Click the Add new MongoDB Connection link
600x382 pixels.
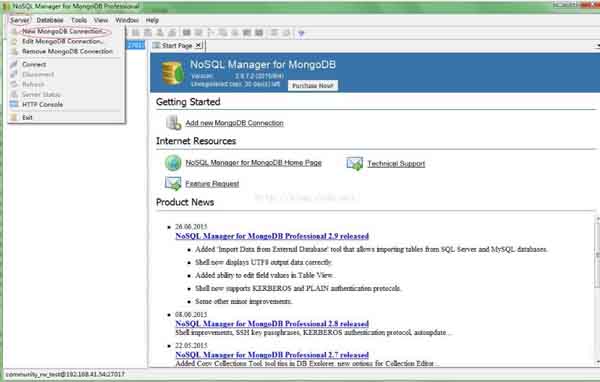point(234,123)
